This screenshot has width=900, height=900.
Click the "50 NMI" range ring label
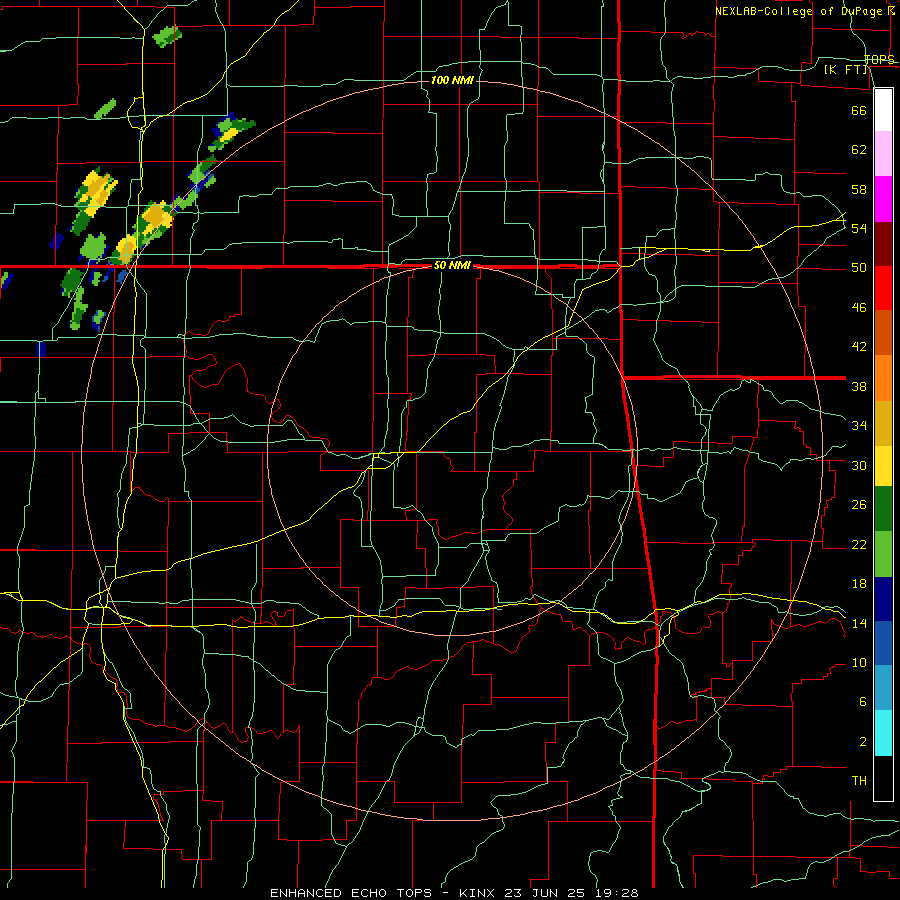pos(452,265)
